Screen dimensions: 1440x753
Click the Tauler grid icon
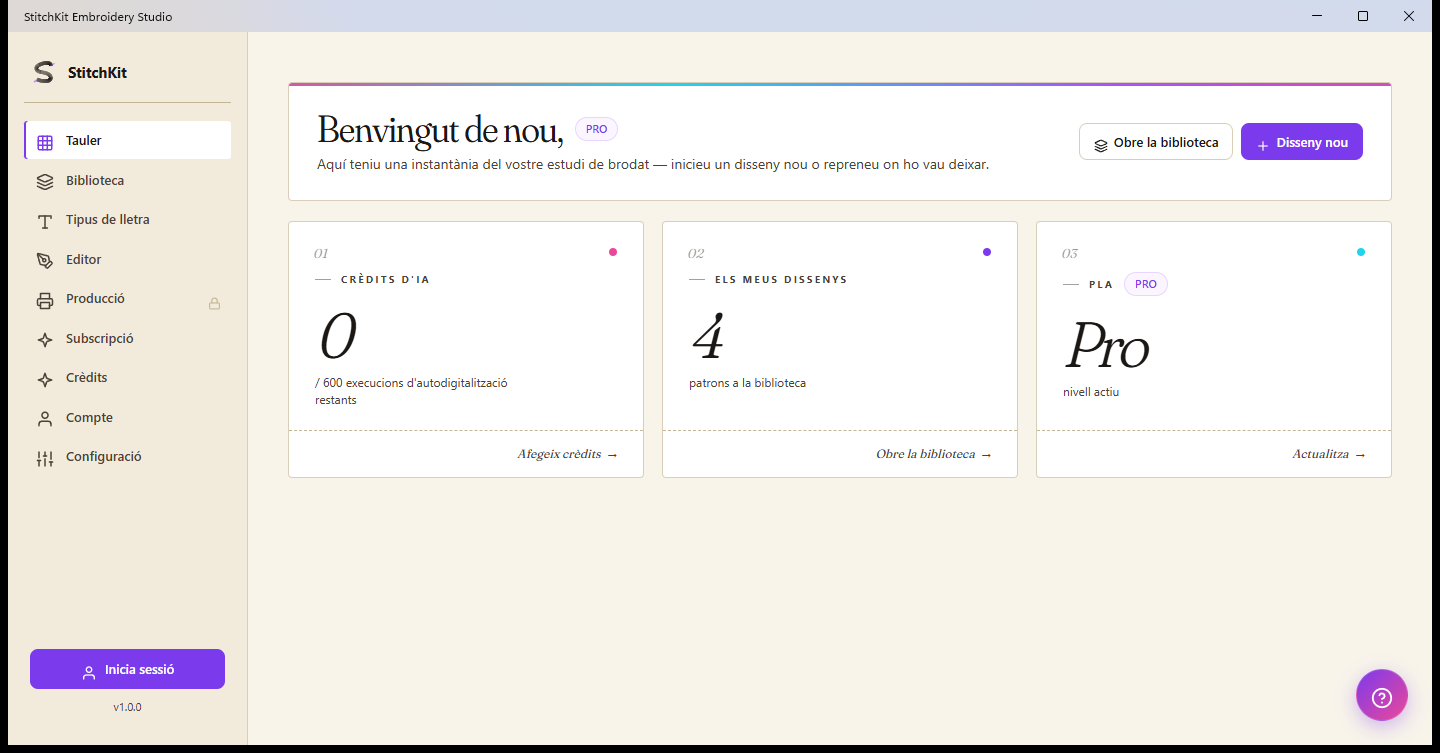(x=45, y=142)
